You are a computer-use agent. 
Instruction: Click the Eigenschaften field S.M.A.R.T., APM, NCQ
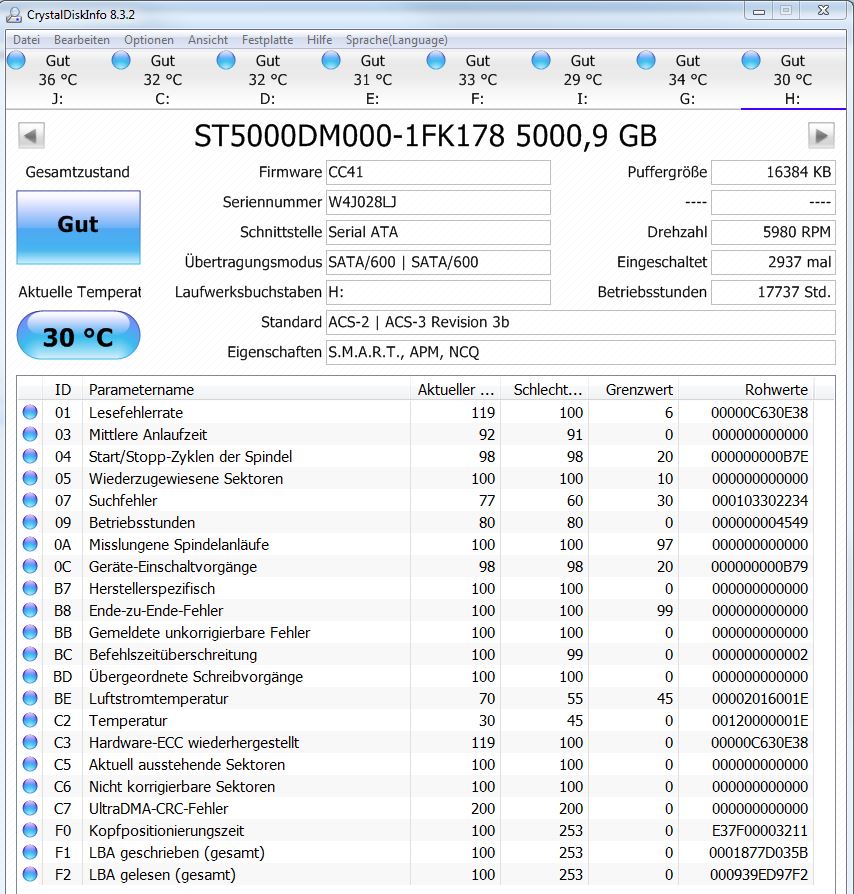(x=580, y=352)
